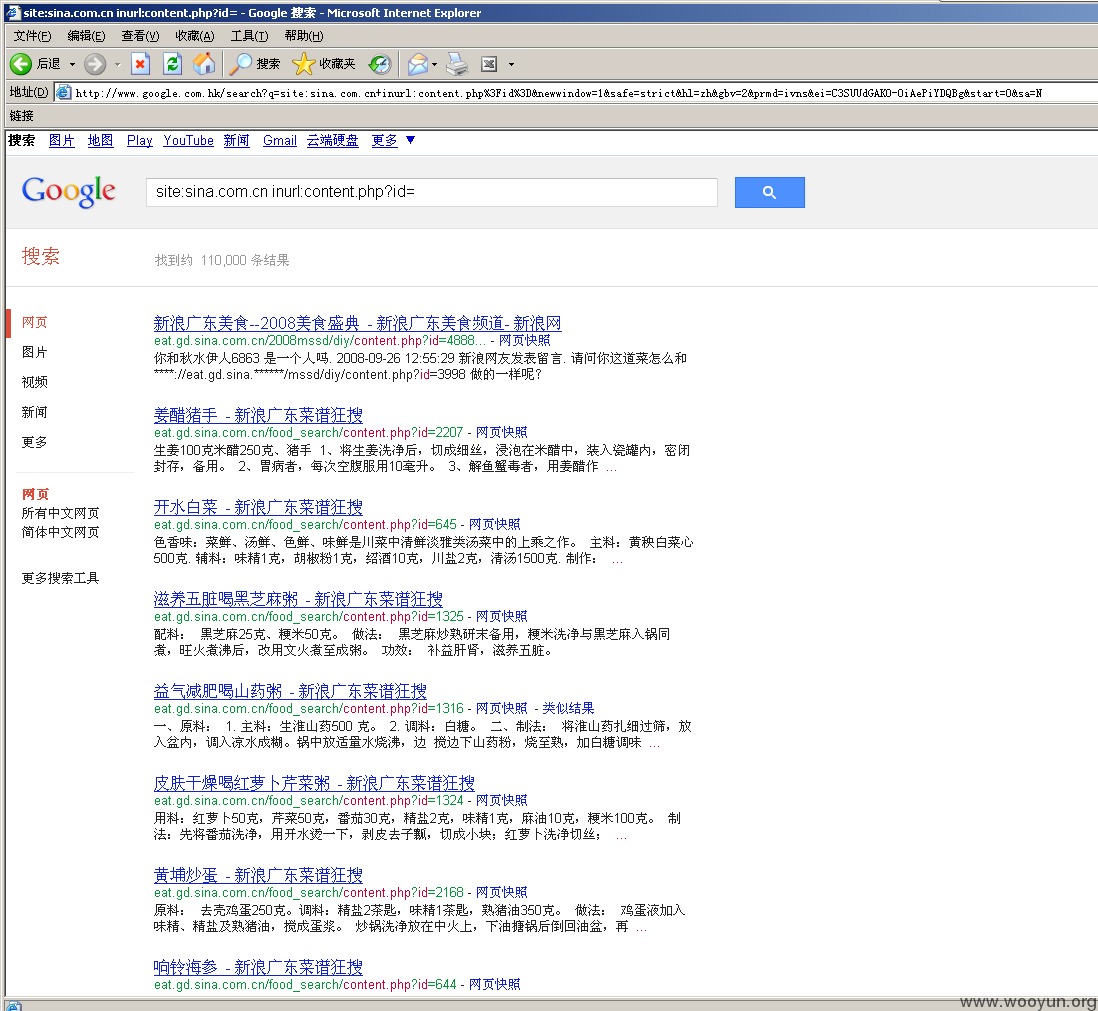
Task: Click the 新闻 link in the top bar
Action: [x=237, y=140]
